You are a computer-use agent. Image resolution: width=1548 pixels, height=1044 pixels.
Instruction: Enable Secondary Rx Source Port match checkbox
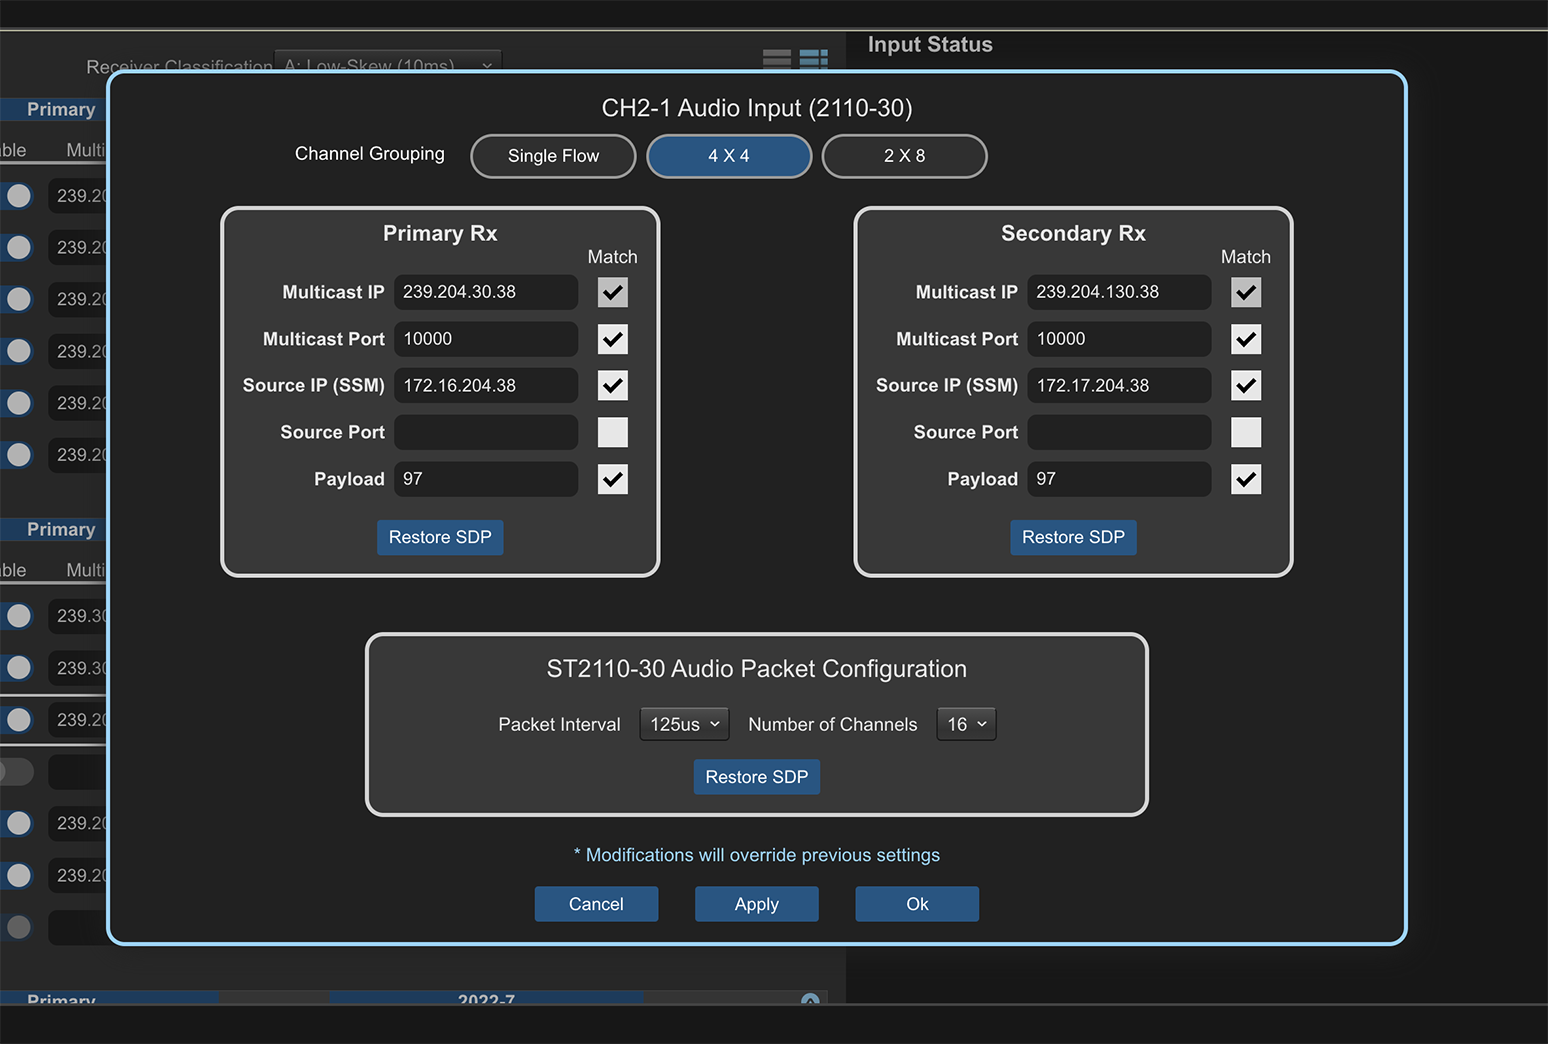1245,432
